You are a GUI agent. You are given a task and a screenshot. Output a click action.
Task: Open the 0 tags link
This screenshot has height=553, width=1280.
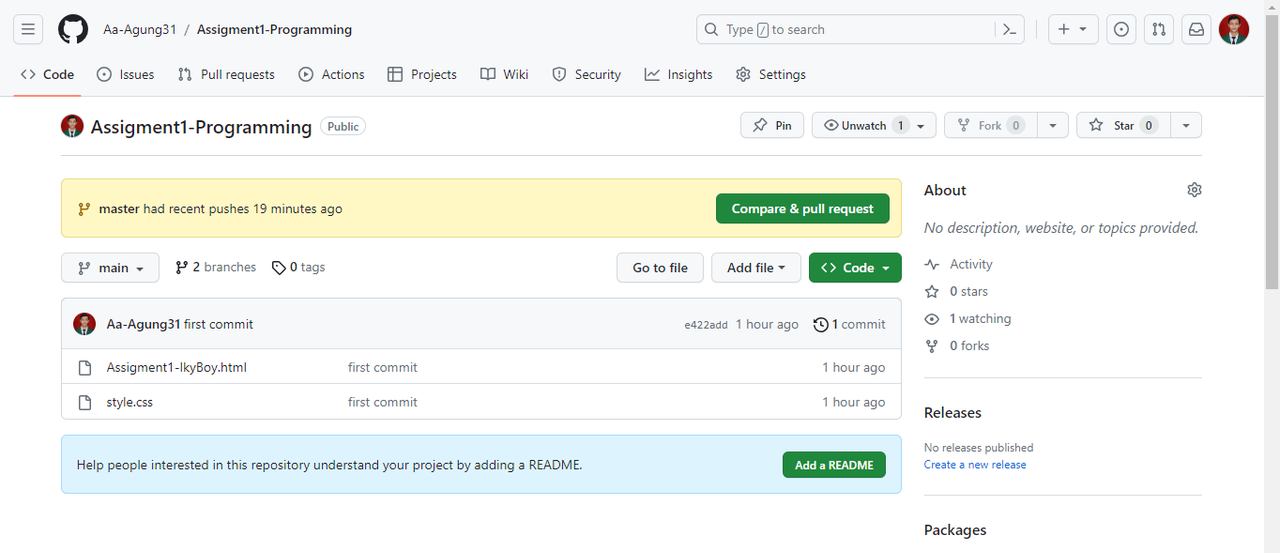click(299, 267)
